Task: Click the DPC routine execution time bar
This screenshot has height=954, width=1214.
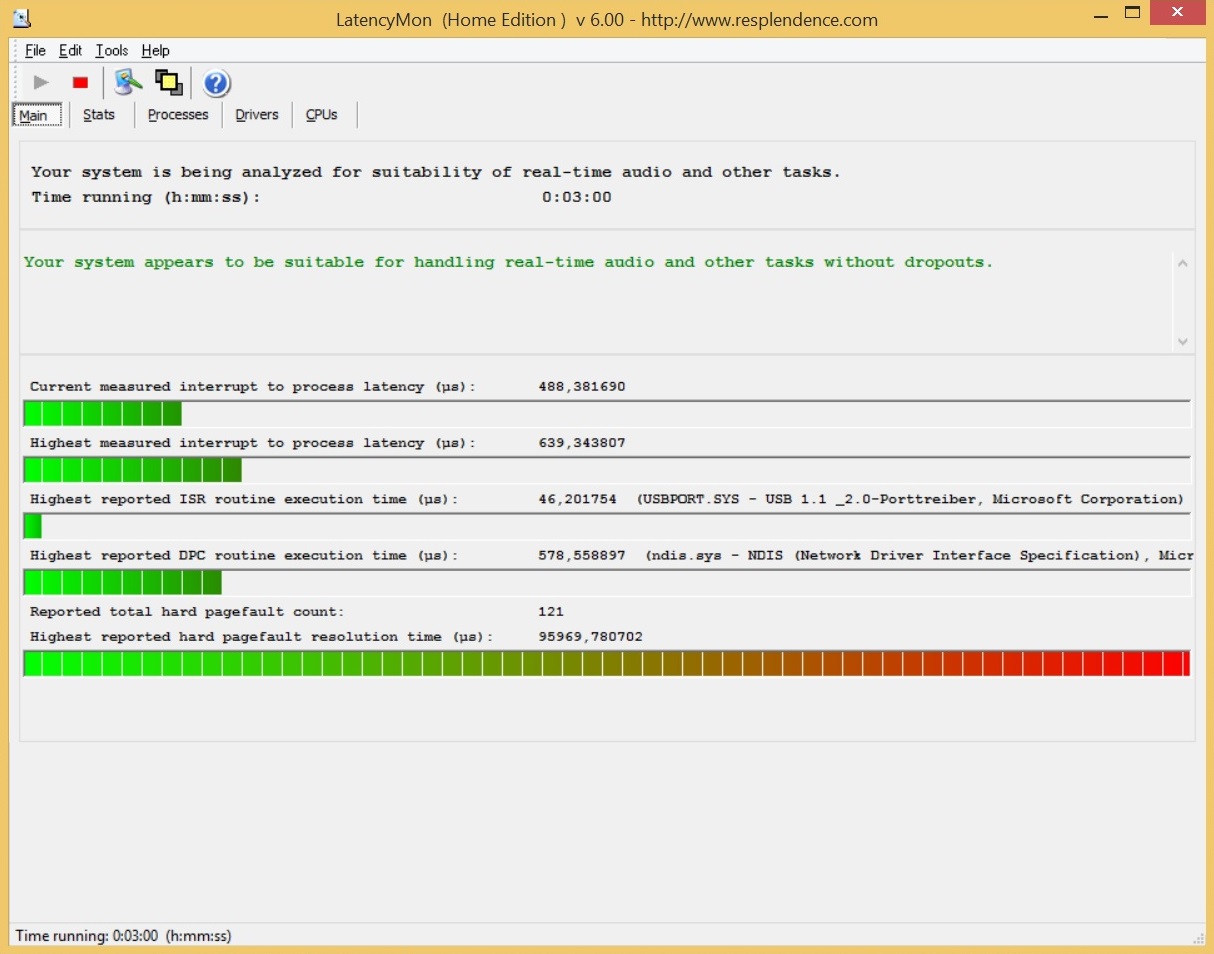Action: point(607,582)
